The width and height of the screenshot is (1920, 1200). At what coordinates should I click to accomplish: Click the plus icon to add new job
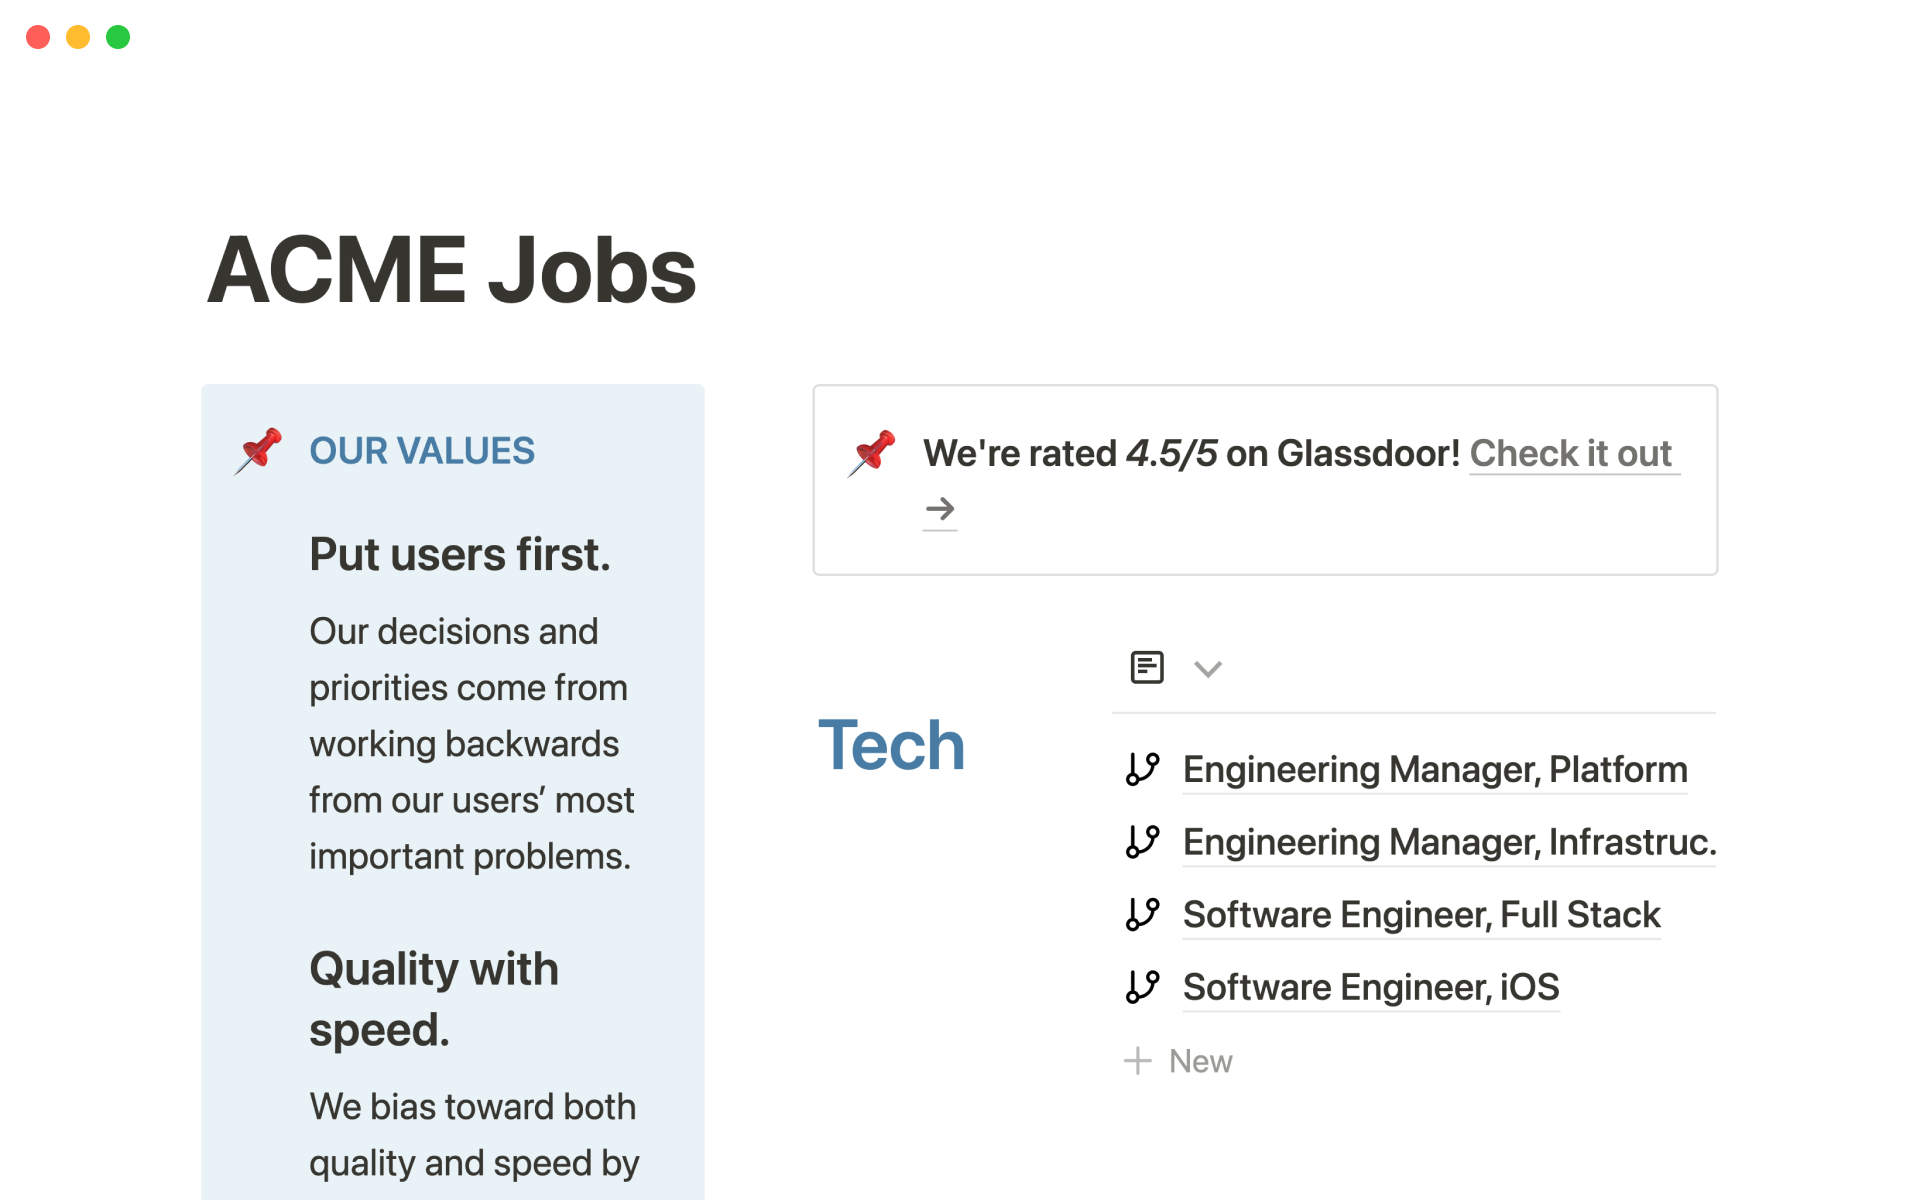[x=1138, y=1061]
